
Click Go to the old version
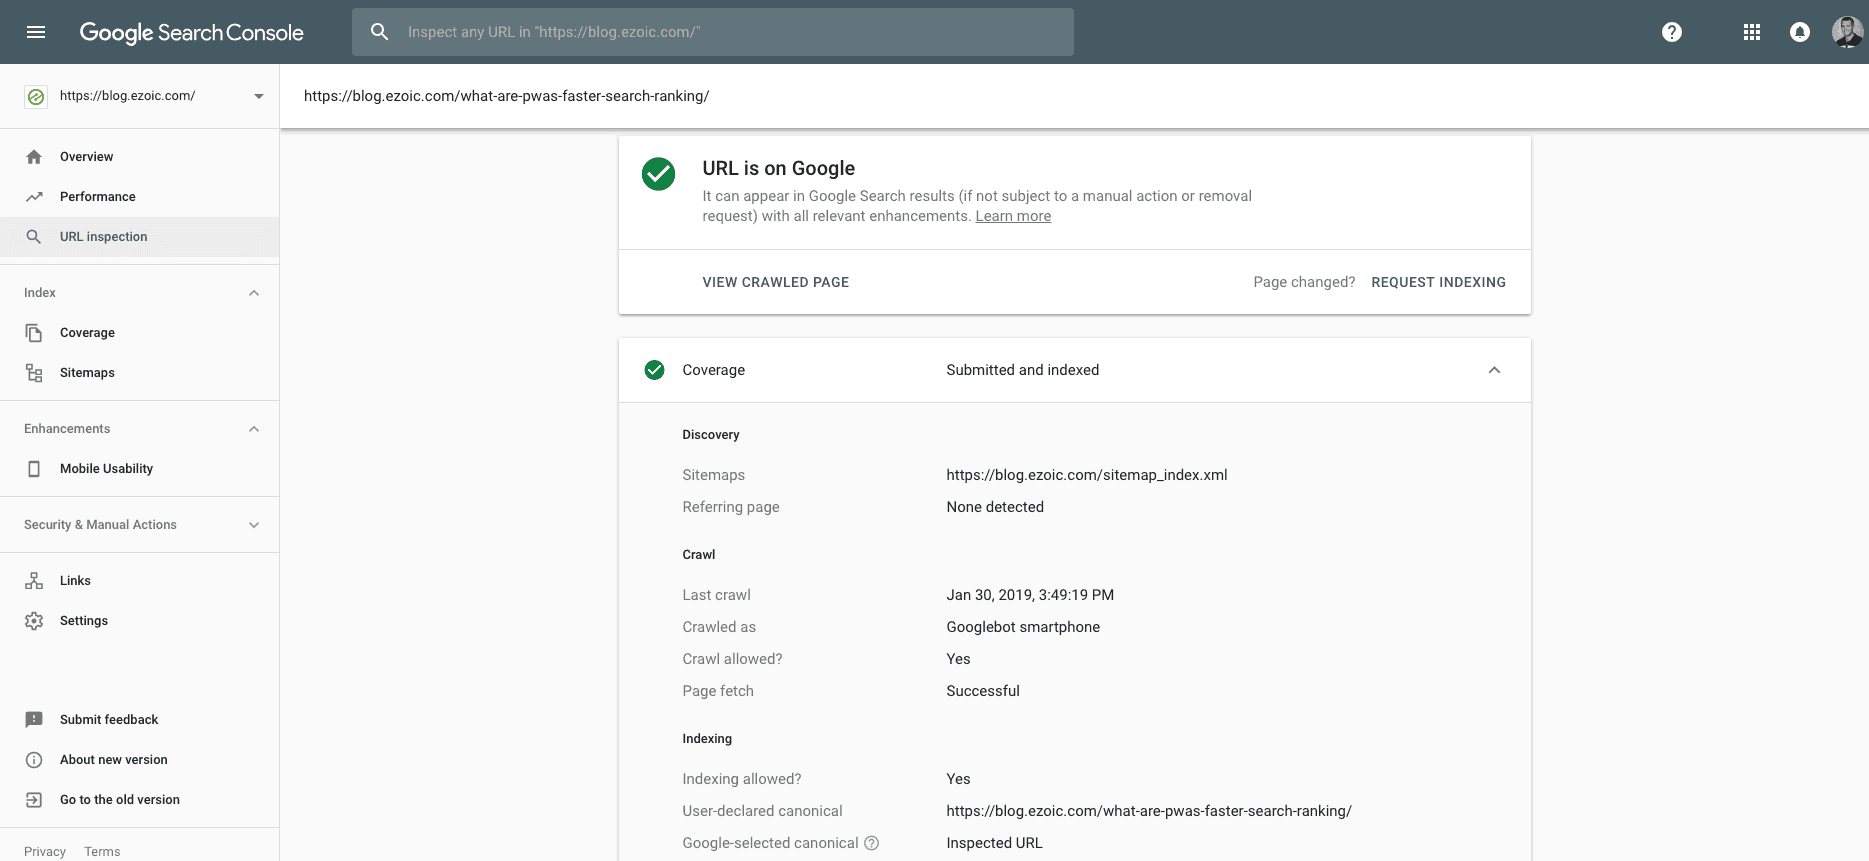(x=120, y=800)
